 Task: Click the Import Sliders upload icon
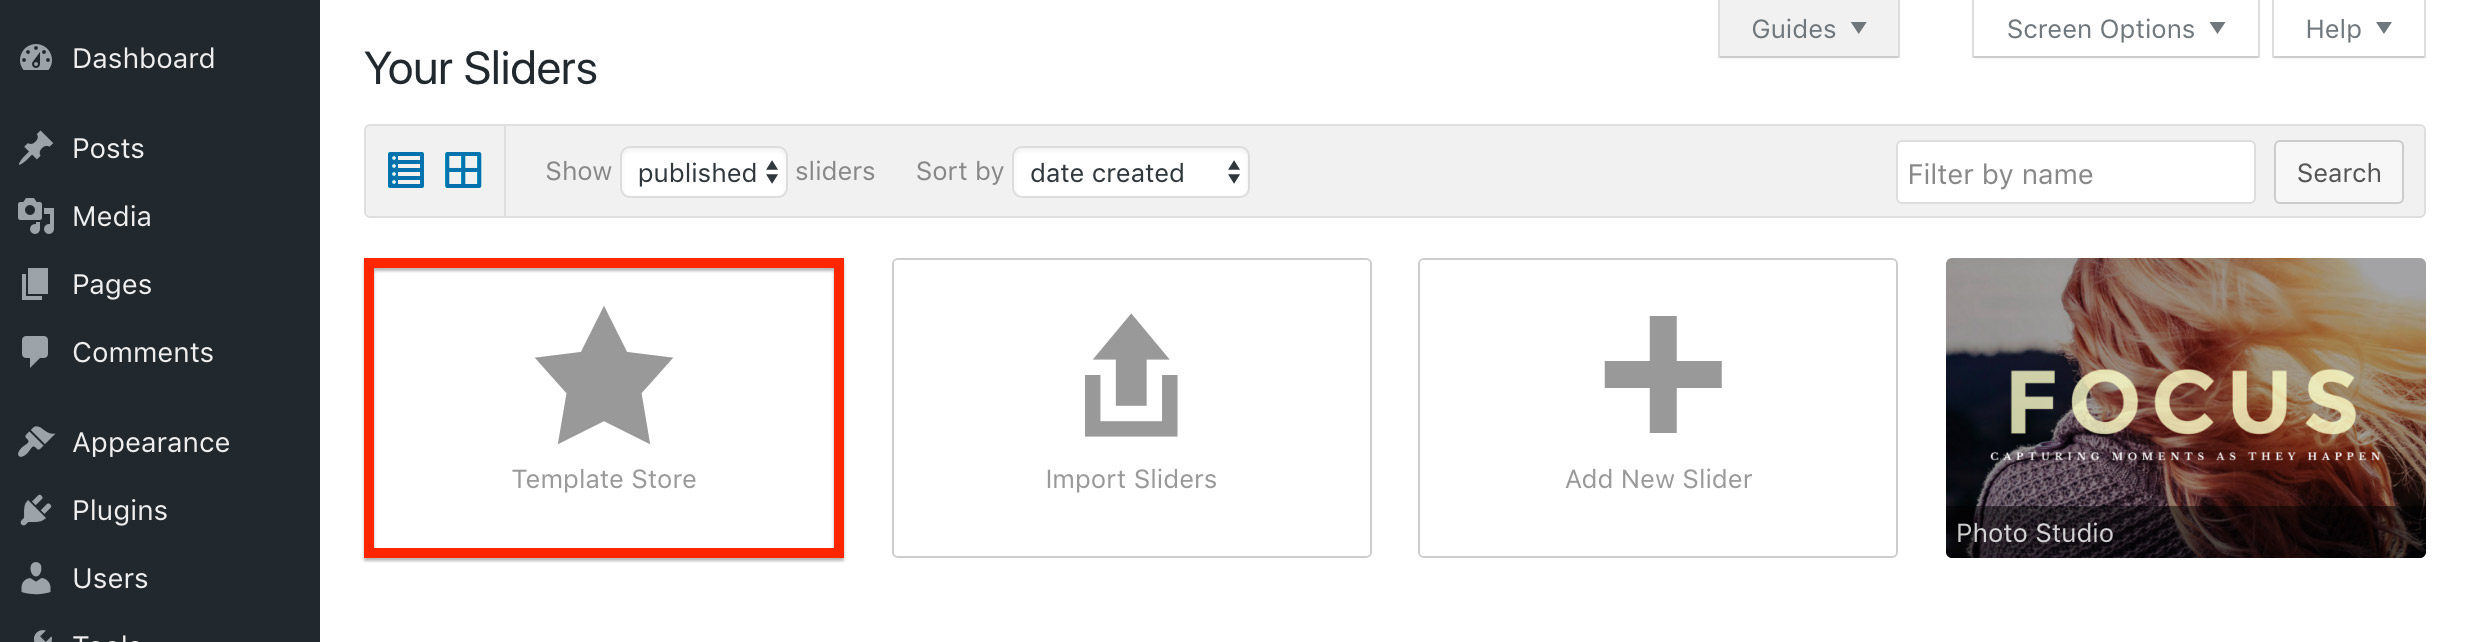pos(1131,376)
